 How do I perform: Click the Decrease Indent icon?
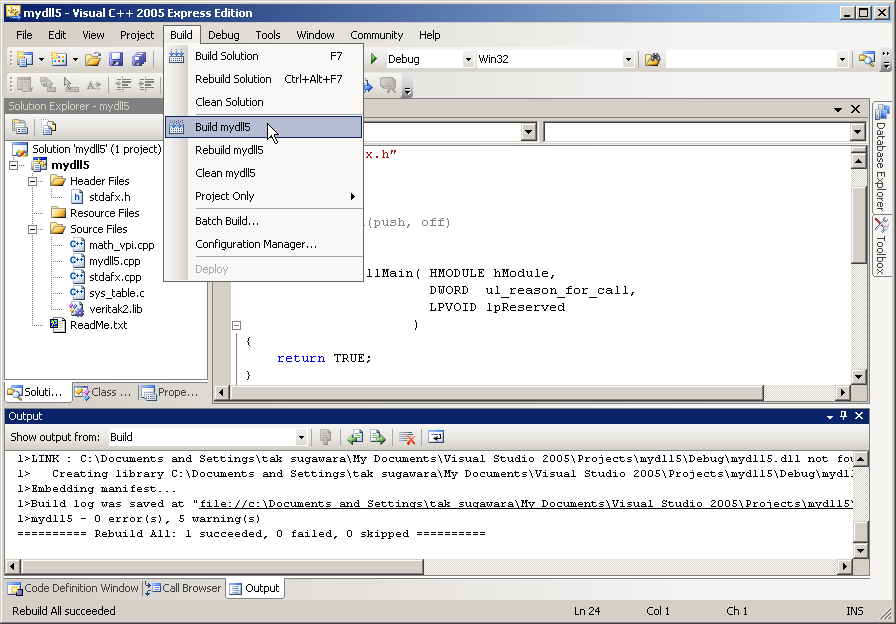tap(123, 85)
